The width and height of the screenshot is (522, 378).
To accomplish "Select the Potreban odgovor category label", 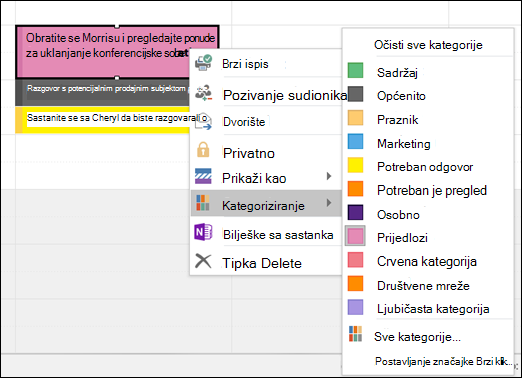I will [425, 167].
